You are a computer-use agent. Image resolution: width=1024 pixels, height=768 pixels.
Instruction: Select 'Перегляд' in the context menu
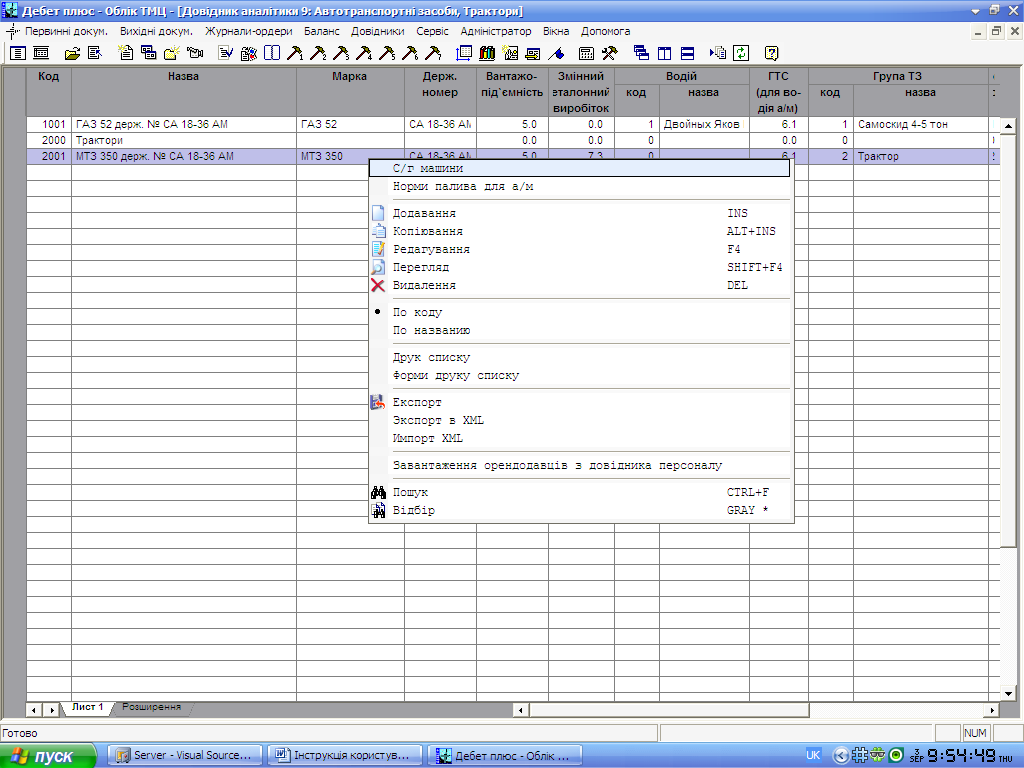(579, 267)
